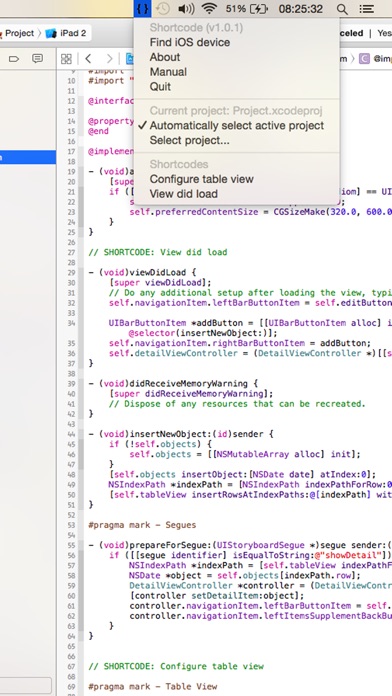Screen dimensions: 392x696
Task: Click gutter line number 29 to add breakpoint
Action: pyautogui.click(x=71, y=273)
